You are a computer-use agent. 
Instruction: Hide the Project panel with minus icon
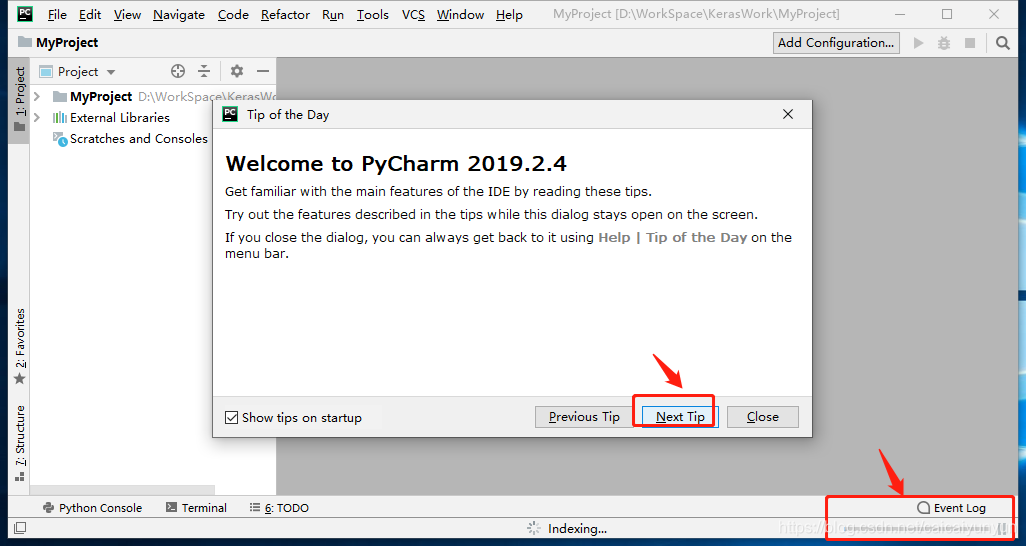click(263, 71)
